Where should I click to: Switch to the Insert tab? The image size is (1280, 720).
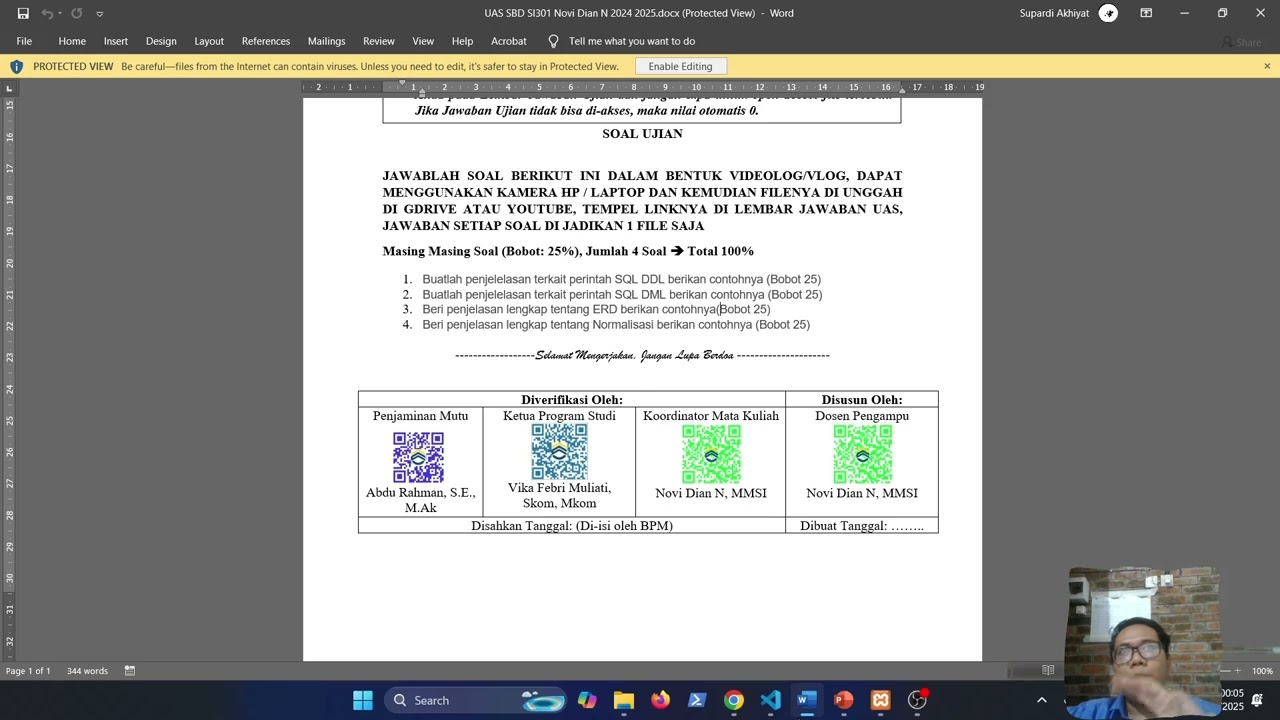[x=116, y=41]
